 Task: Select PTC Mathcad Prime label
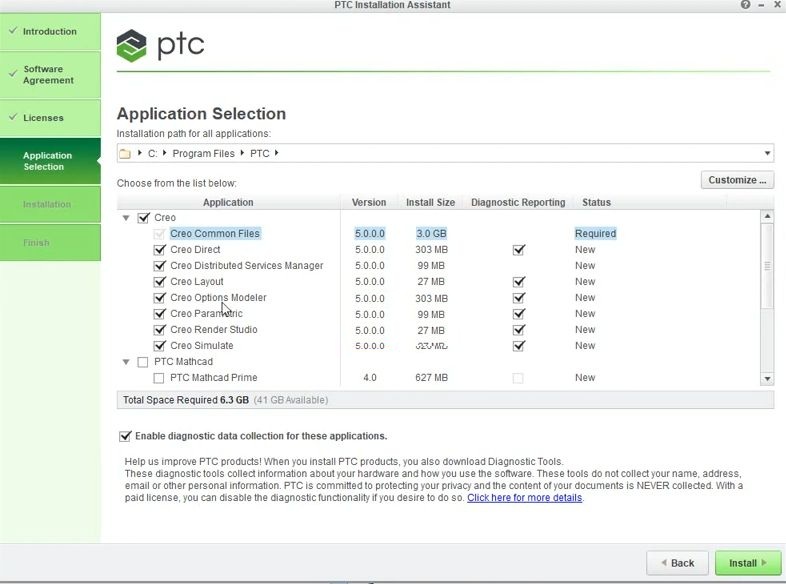pyautogui.click(x=214, y=378)
